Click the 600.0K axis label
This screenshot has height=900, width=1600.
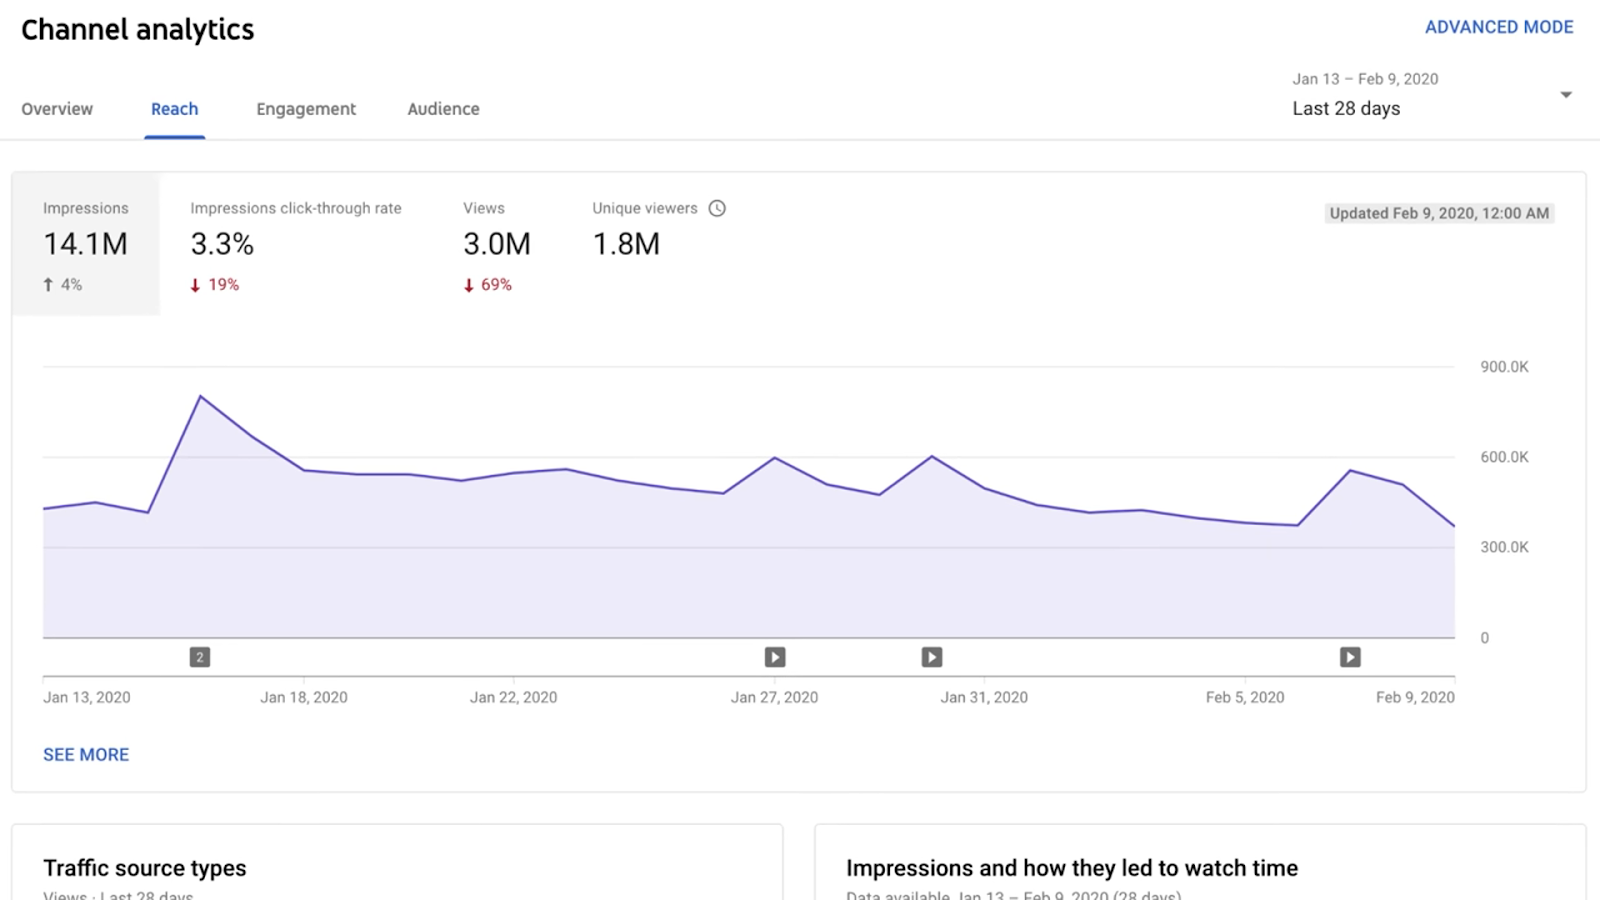click(1504, 457)
